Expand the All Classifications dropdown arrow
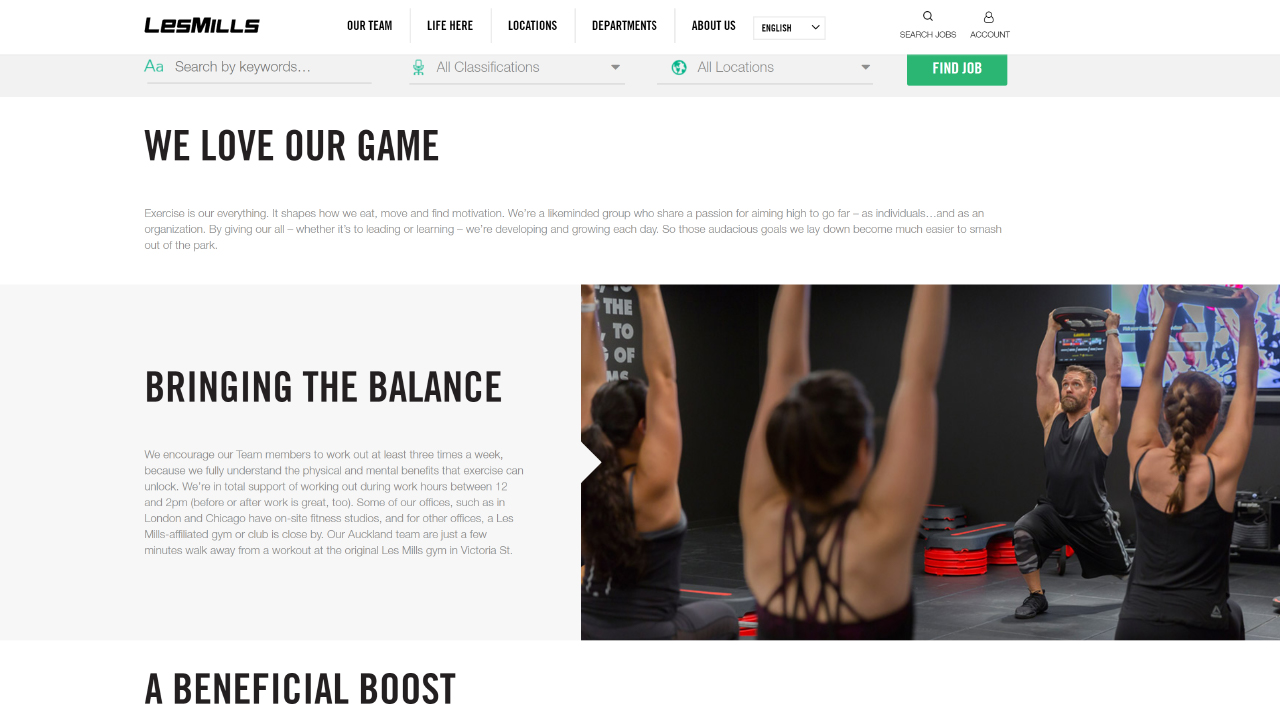This screenshot has height=720, width=1280. point(615,67)
